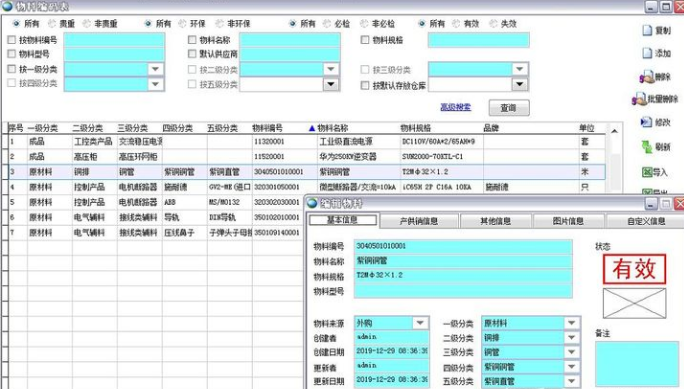Click the sort arrow on the 物料名称 column
The width and height of the screenshot is (684, 389).
(x=311, y=128)
